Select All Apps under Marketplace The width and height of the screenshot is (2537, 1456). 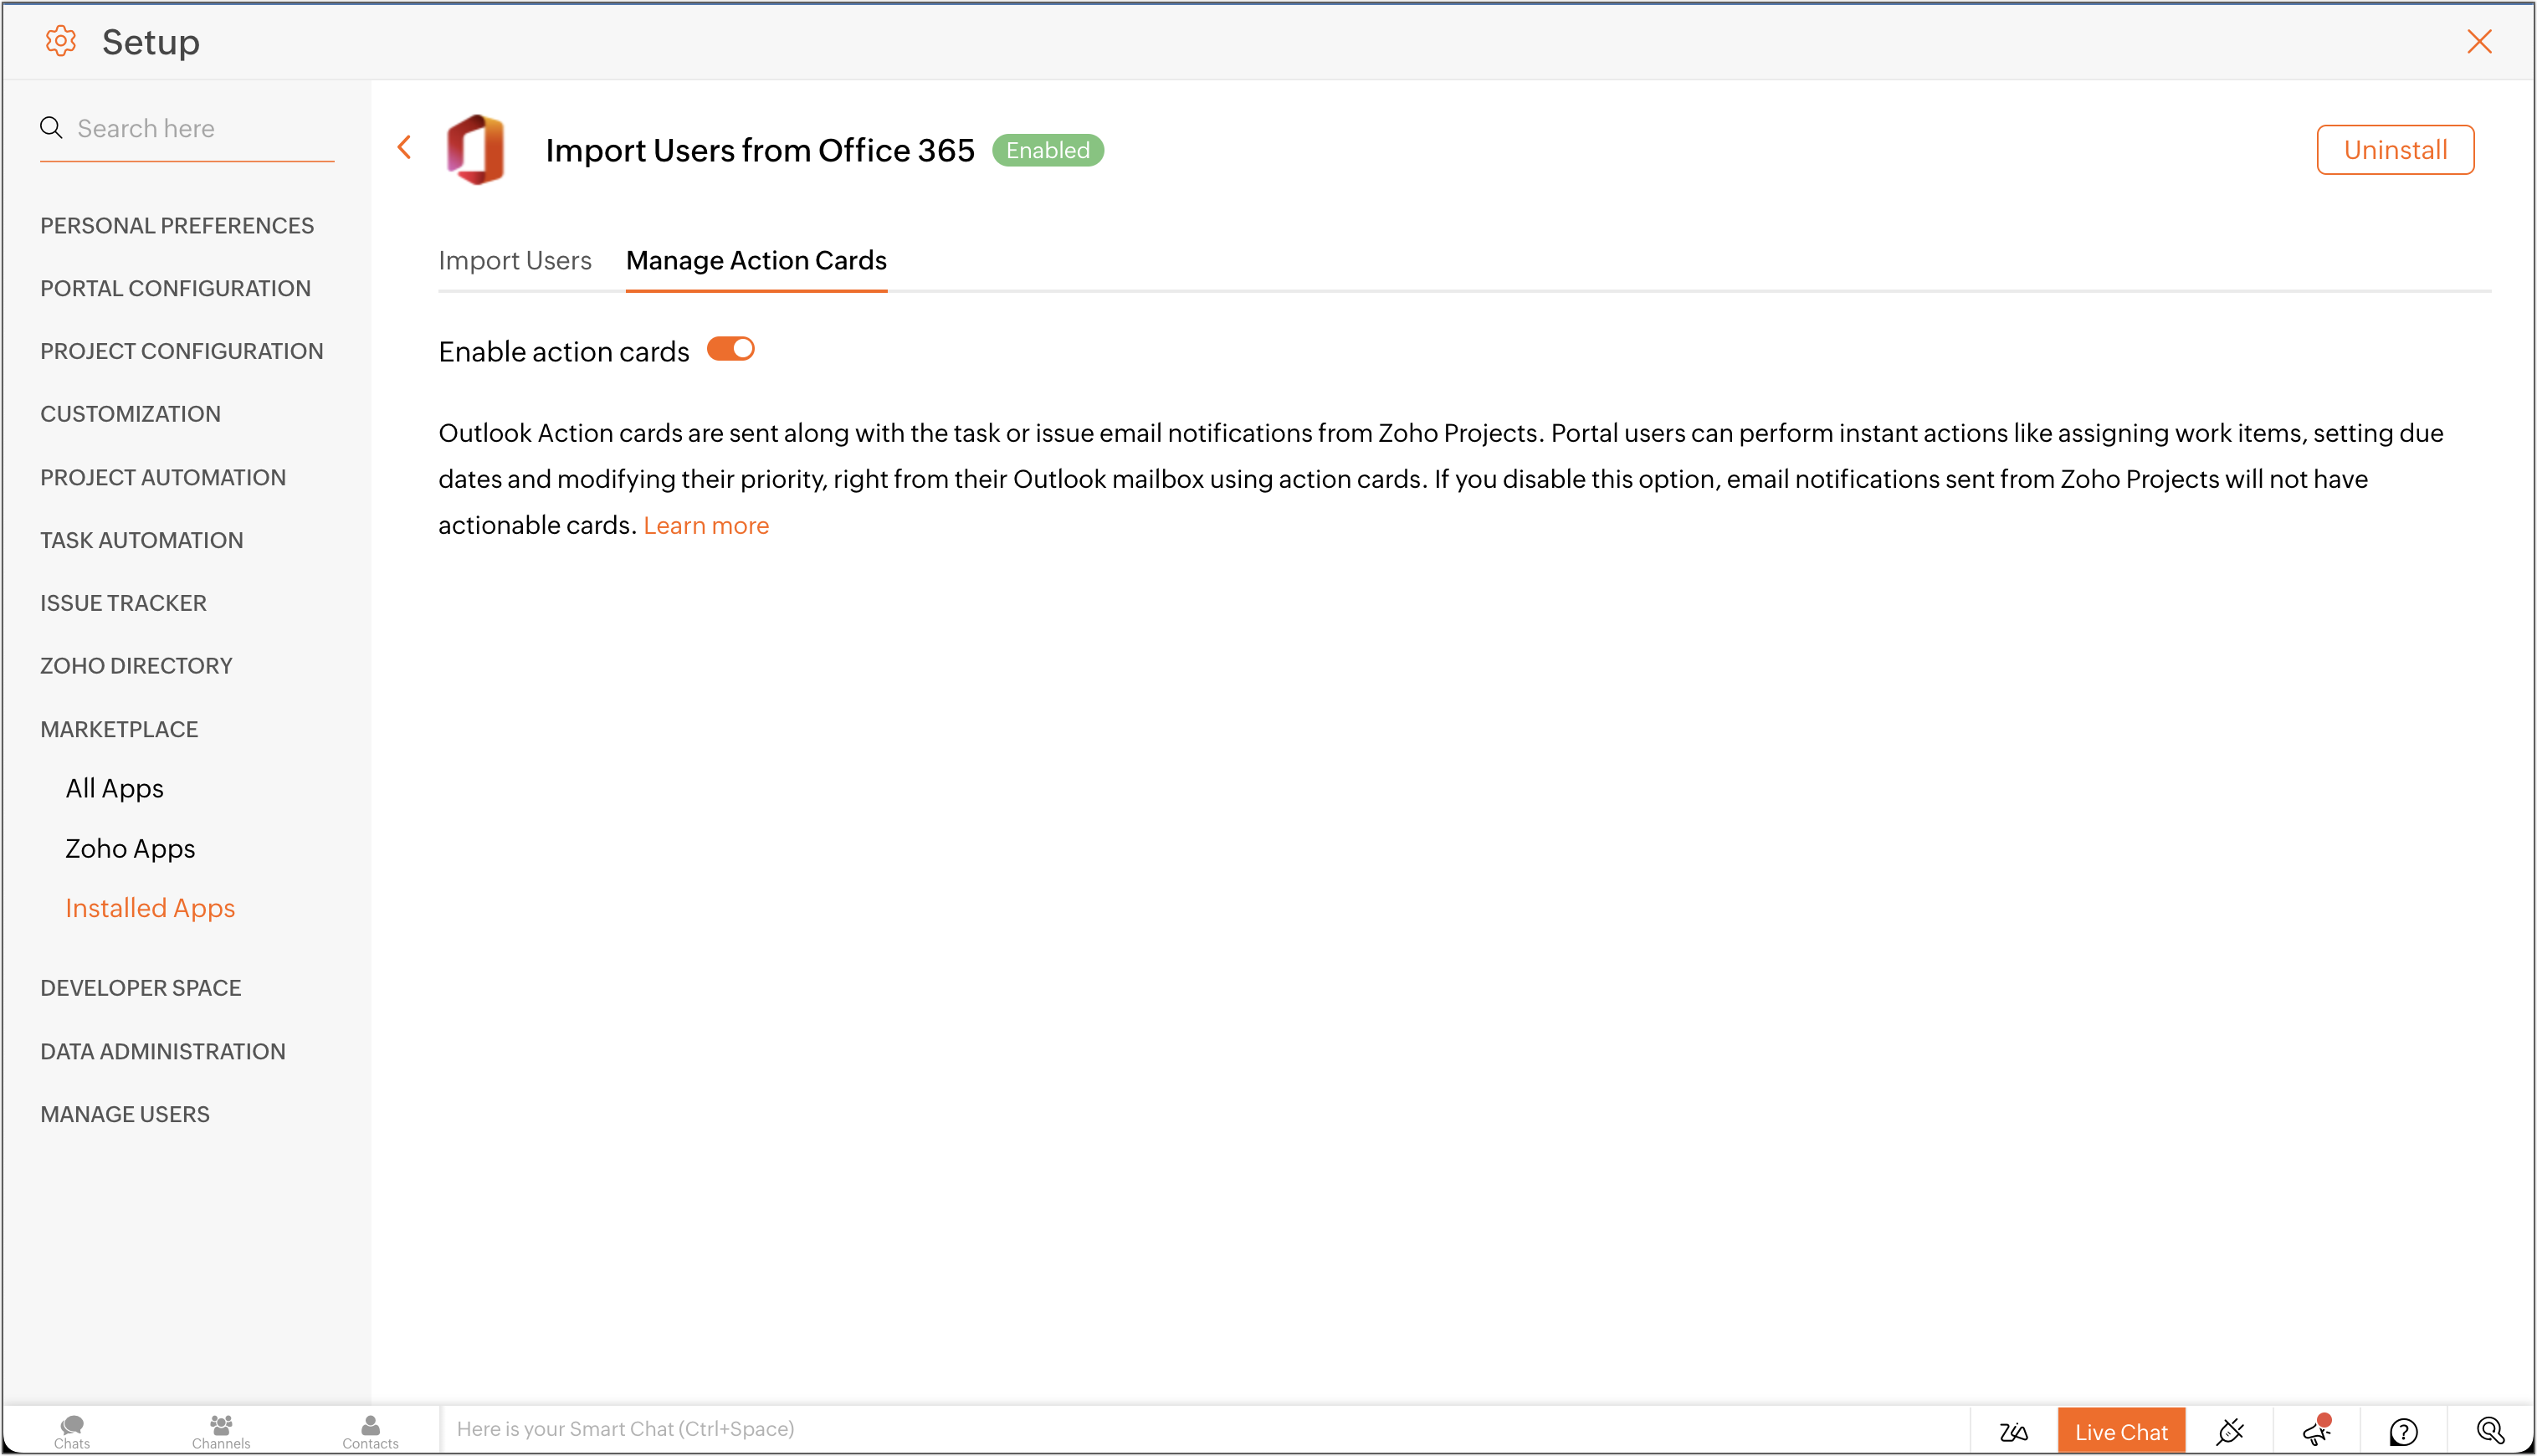point(114,788)
